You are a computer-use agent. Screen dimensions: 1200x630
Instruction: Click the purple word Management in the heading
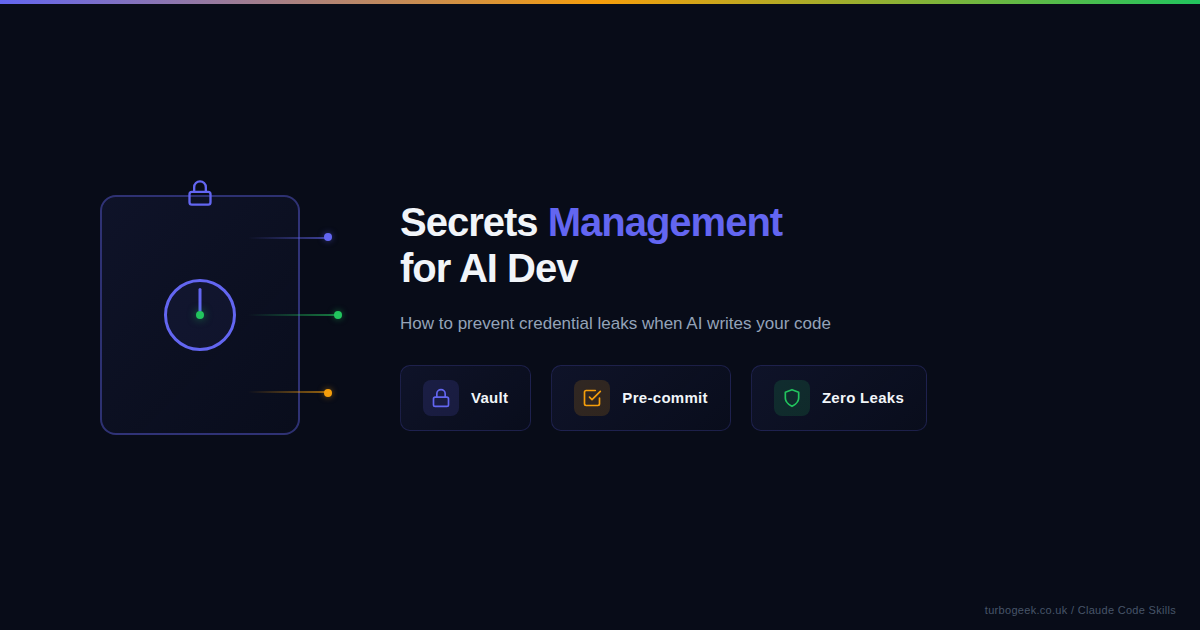click(664, 223)
